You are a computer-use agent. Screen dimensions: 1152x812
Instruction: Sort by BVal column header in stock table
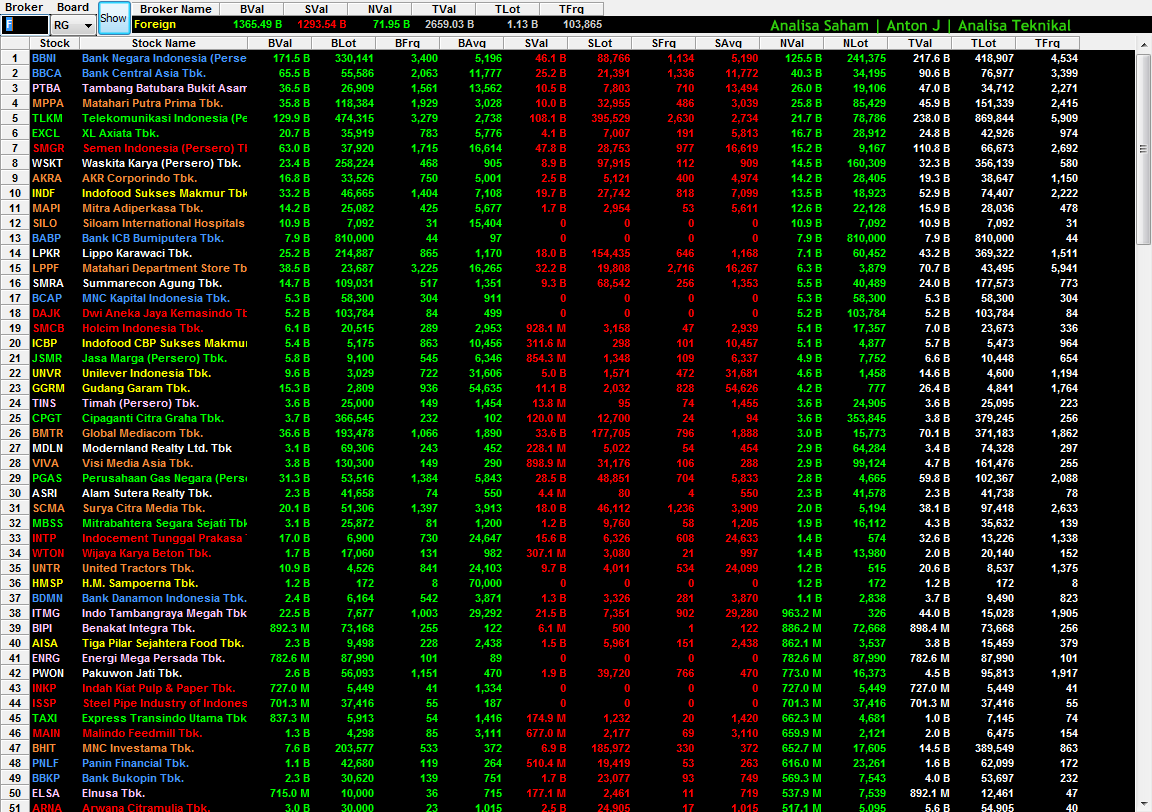point(280,43)
